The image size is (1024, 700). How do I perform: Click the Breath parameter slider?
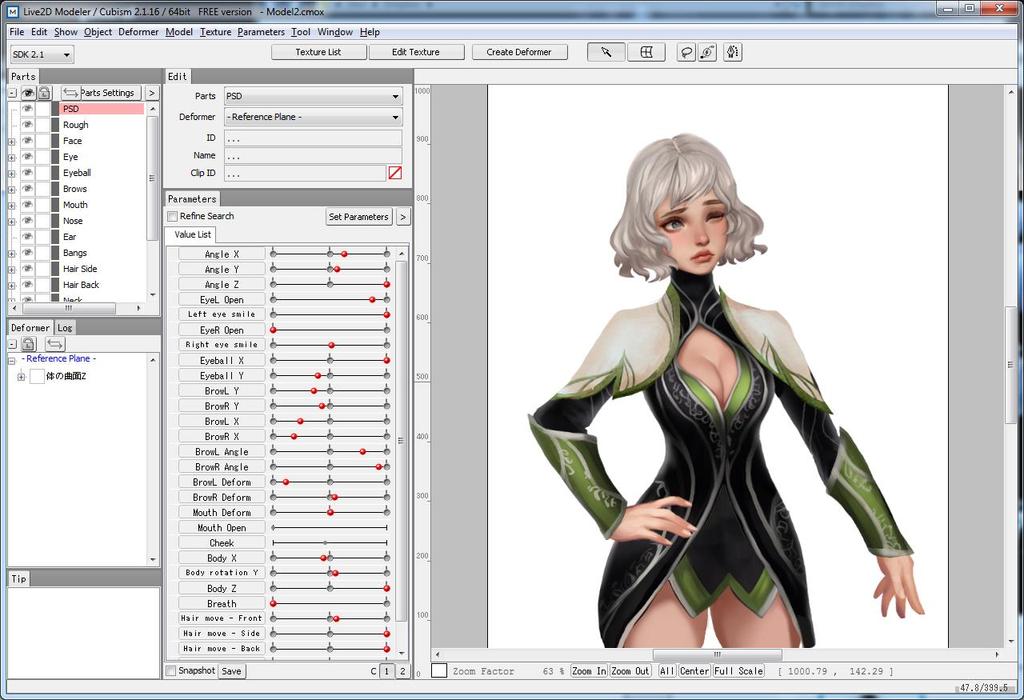[330, 603]
